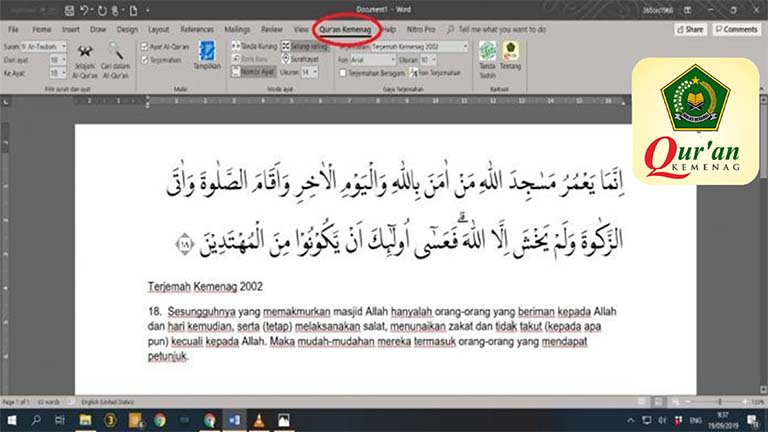Open Task View on taskbar

pyautogui.click(x=60, y=420)
